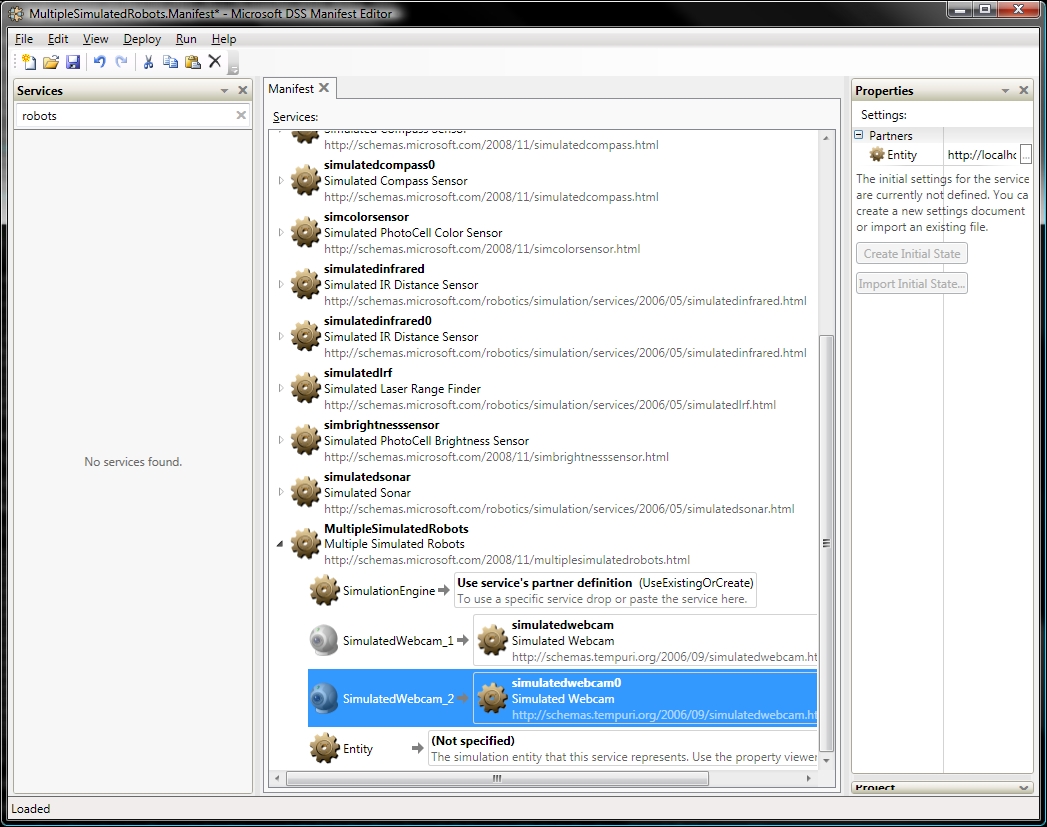The image size is (1047, 827).
Task: Click the Create Initial State button
Action: [912, 254]
